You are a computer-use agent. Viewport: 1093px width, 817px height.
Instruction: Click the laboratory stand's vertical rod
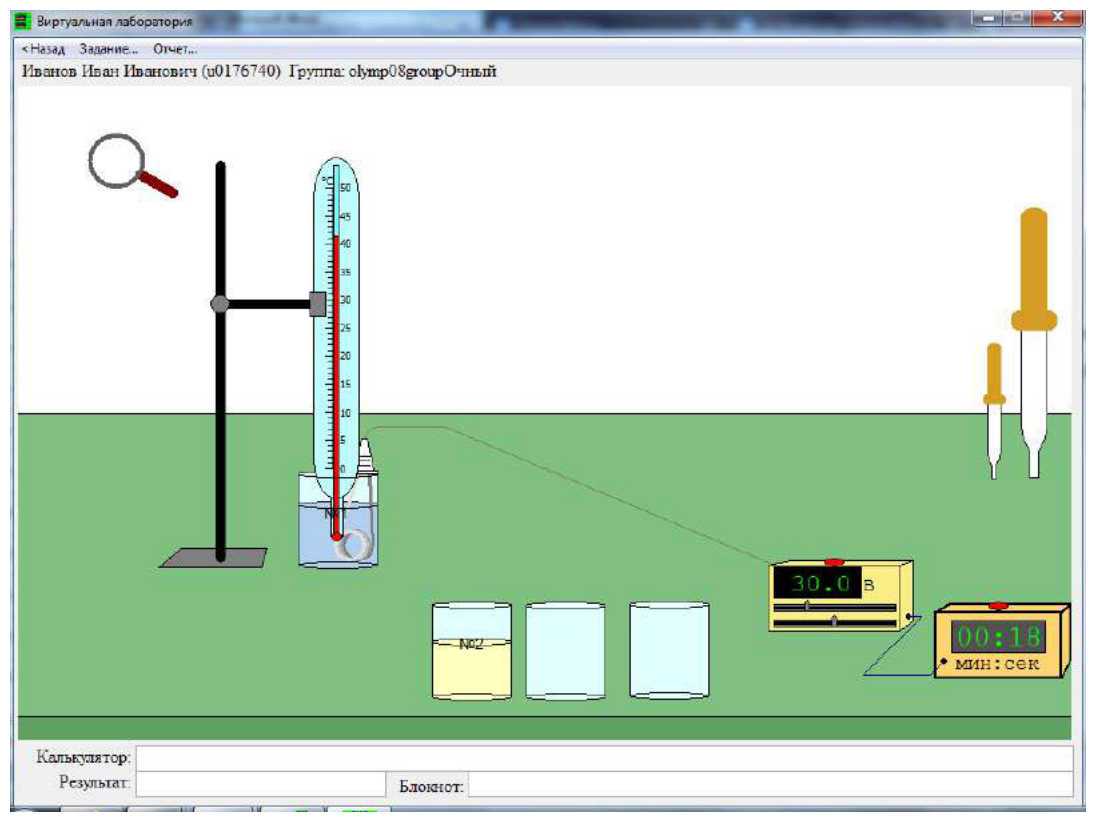[x=220, y=361]
